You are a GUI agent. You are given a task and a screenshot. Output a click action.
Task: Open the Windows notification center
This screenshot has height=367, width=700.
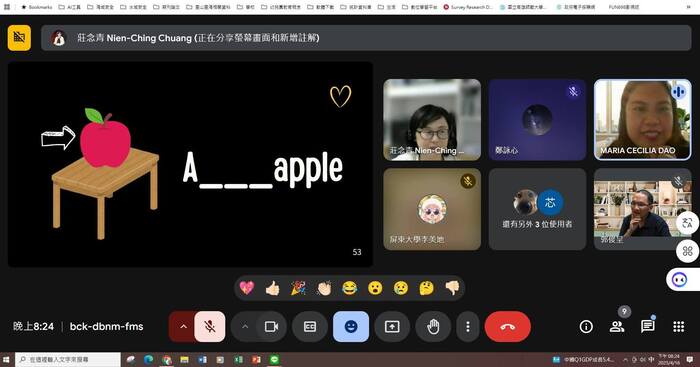pyautogui.click(x=690, y=359)
